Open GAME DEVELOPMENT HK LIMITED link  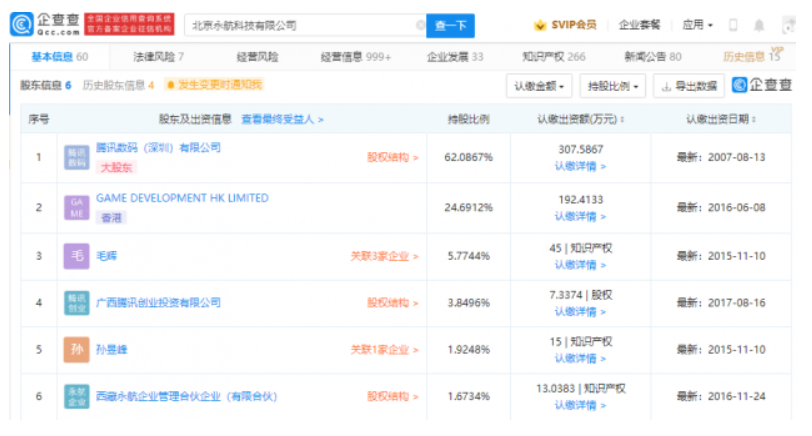click(x=182, y=198)
